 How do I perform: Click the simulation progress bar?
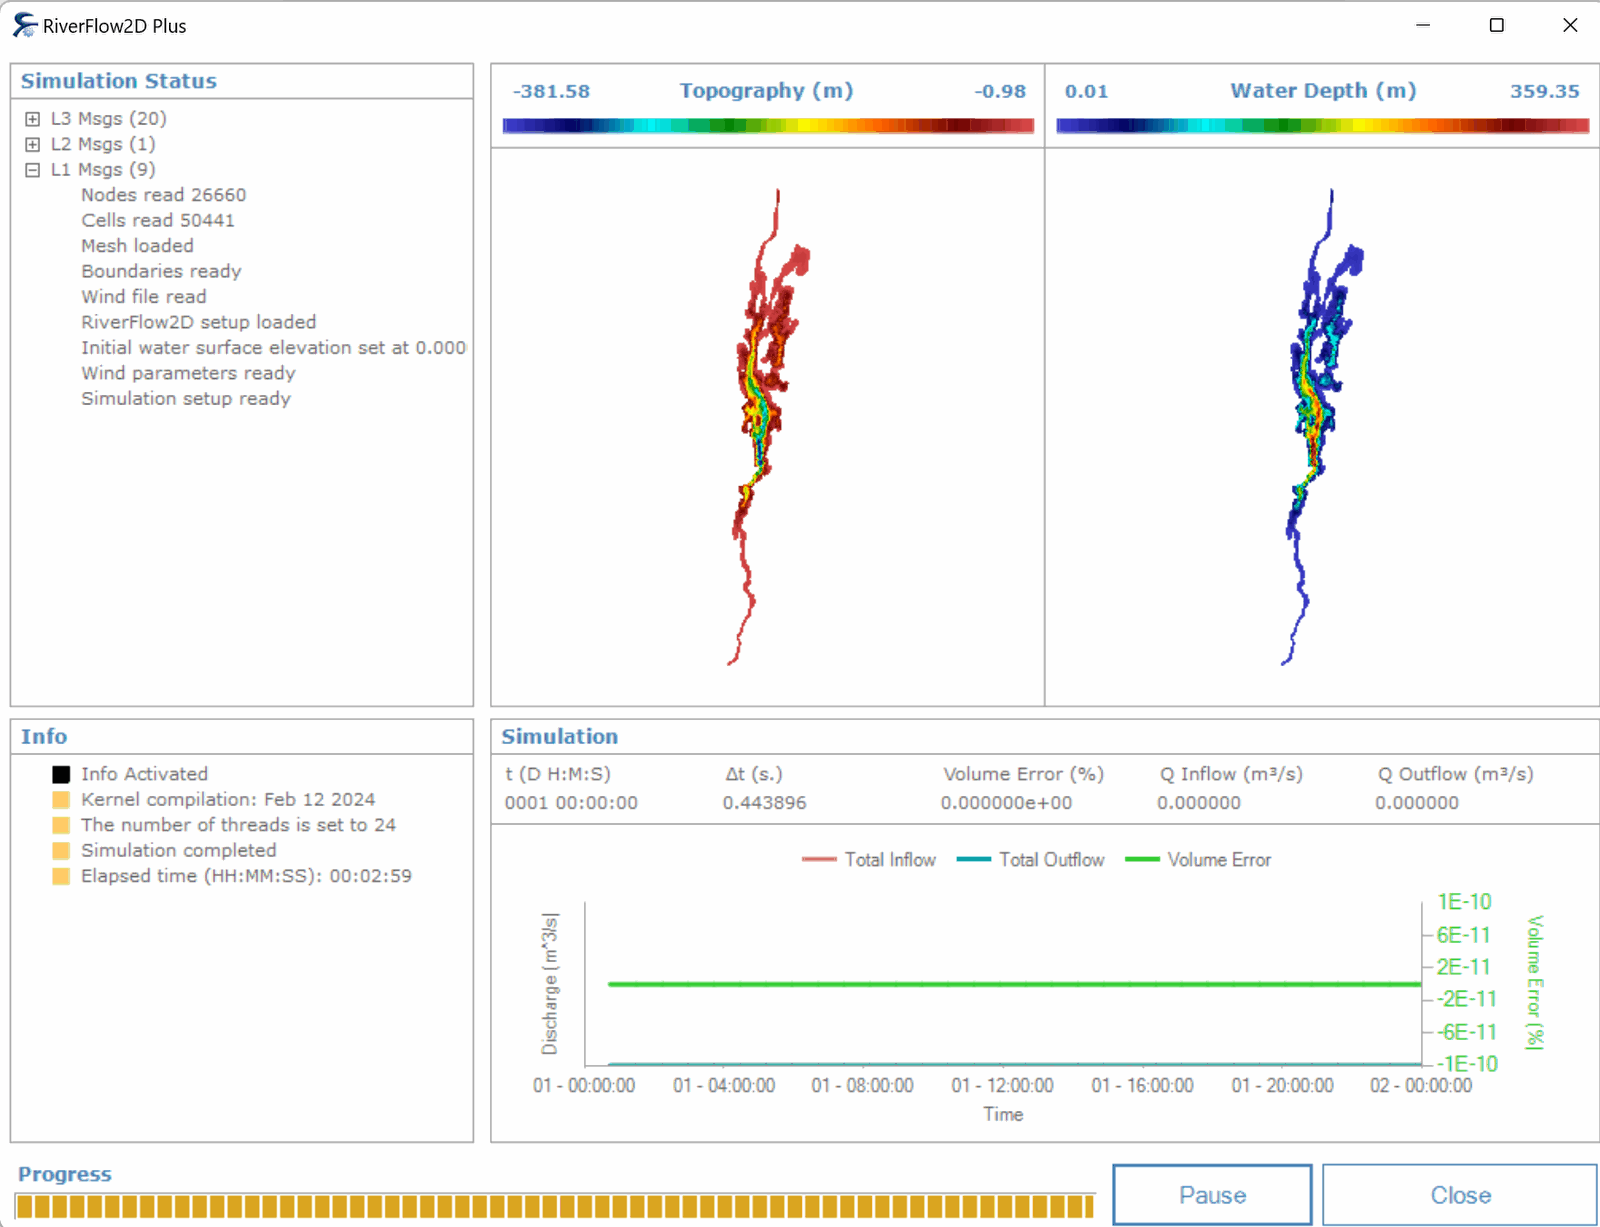pyautogui.click(x=555, y=1206)
